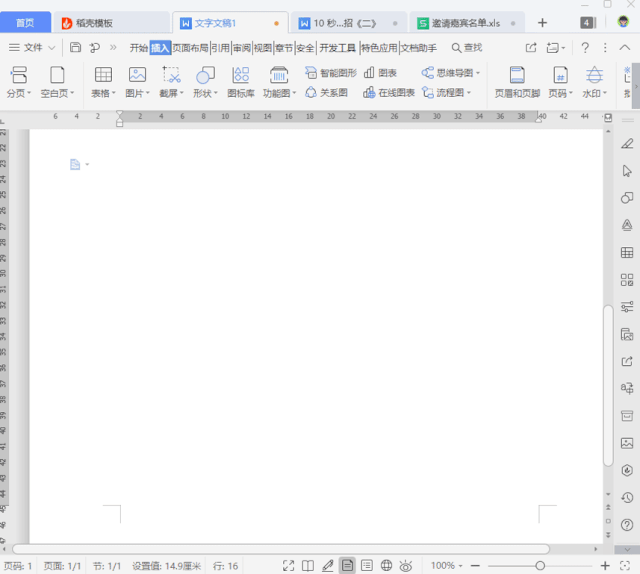Expand the 形状 shapes dropdown
Viewport: 640px width, 574px height.
[205, 93]
